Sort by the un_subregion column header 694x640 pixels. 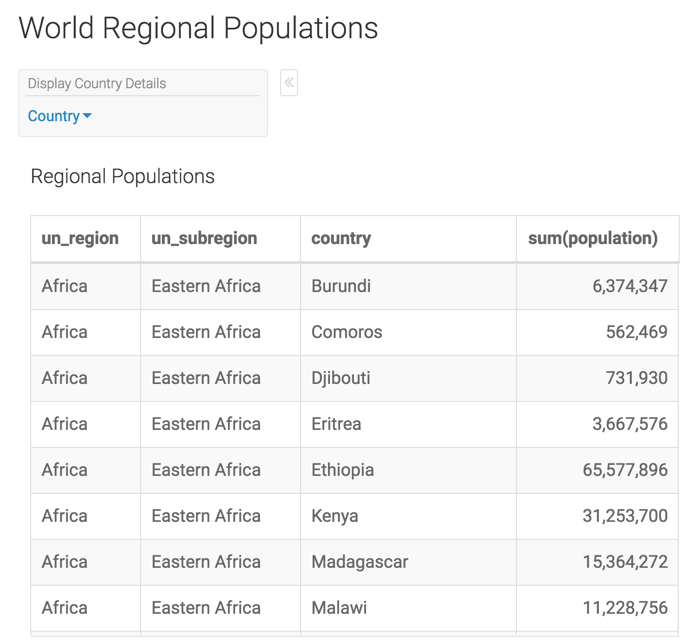[x=204, y=239]
